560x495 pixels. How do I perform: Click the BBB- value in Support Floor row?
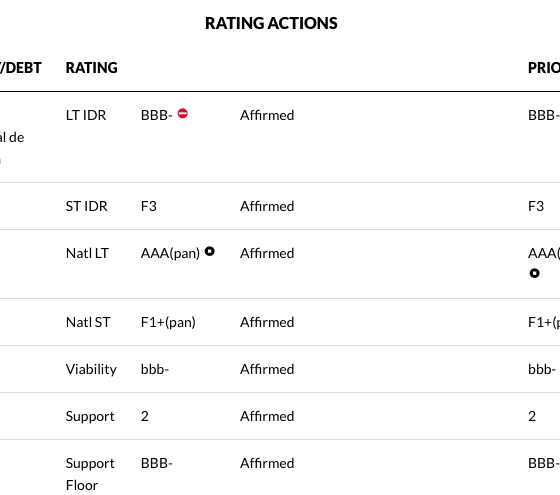(156, 463)
